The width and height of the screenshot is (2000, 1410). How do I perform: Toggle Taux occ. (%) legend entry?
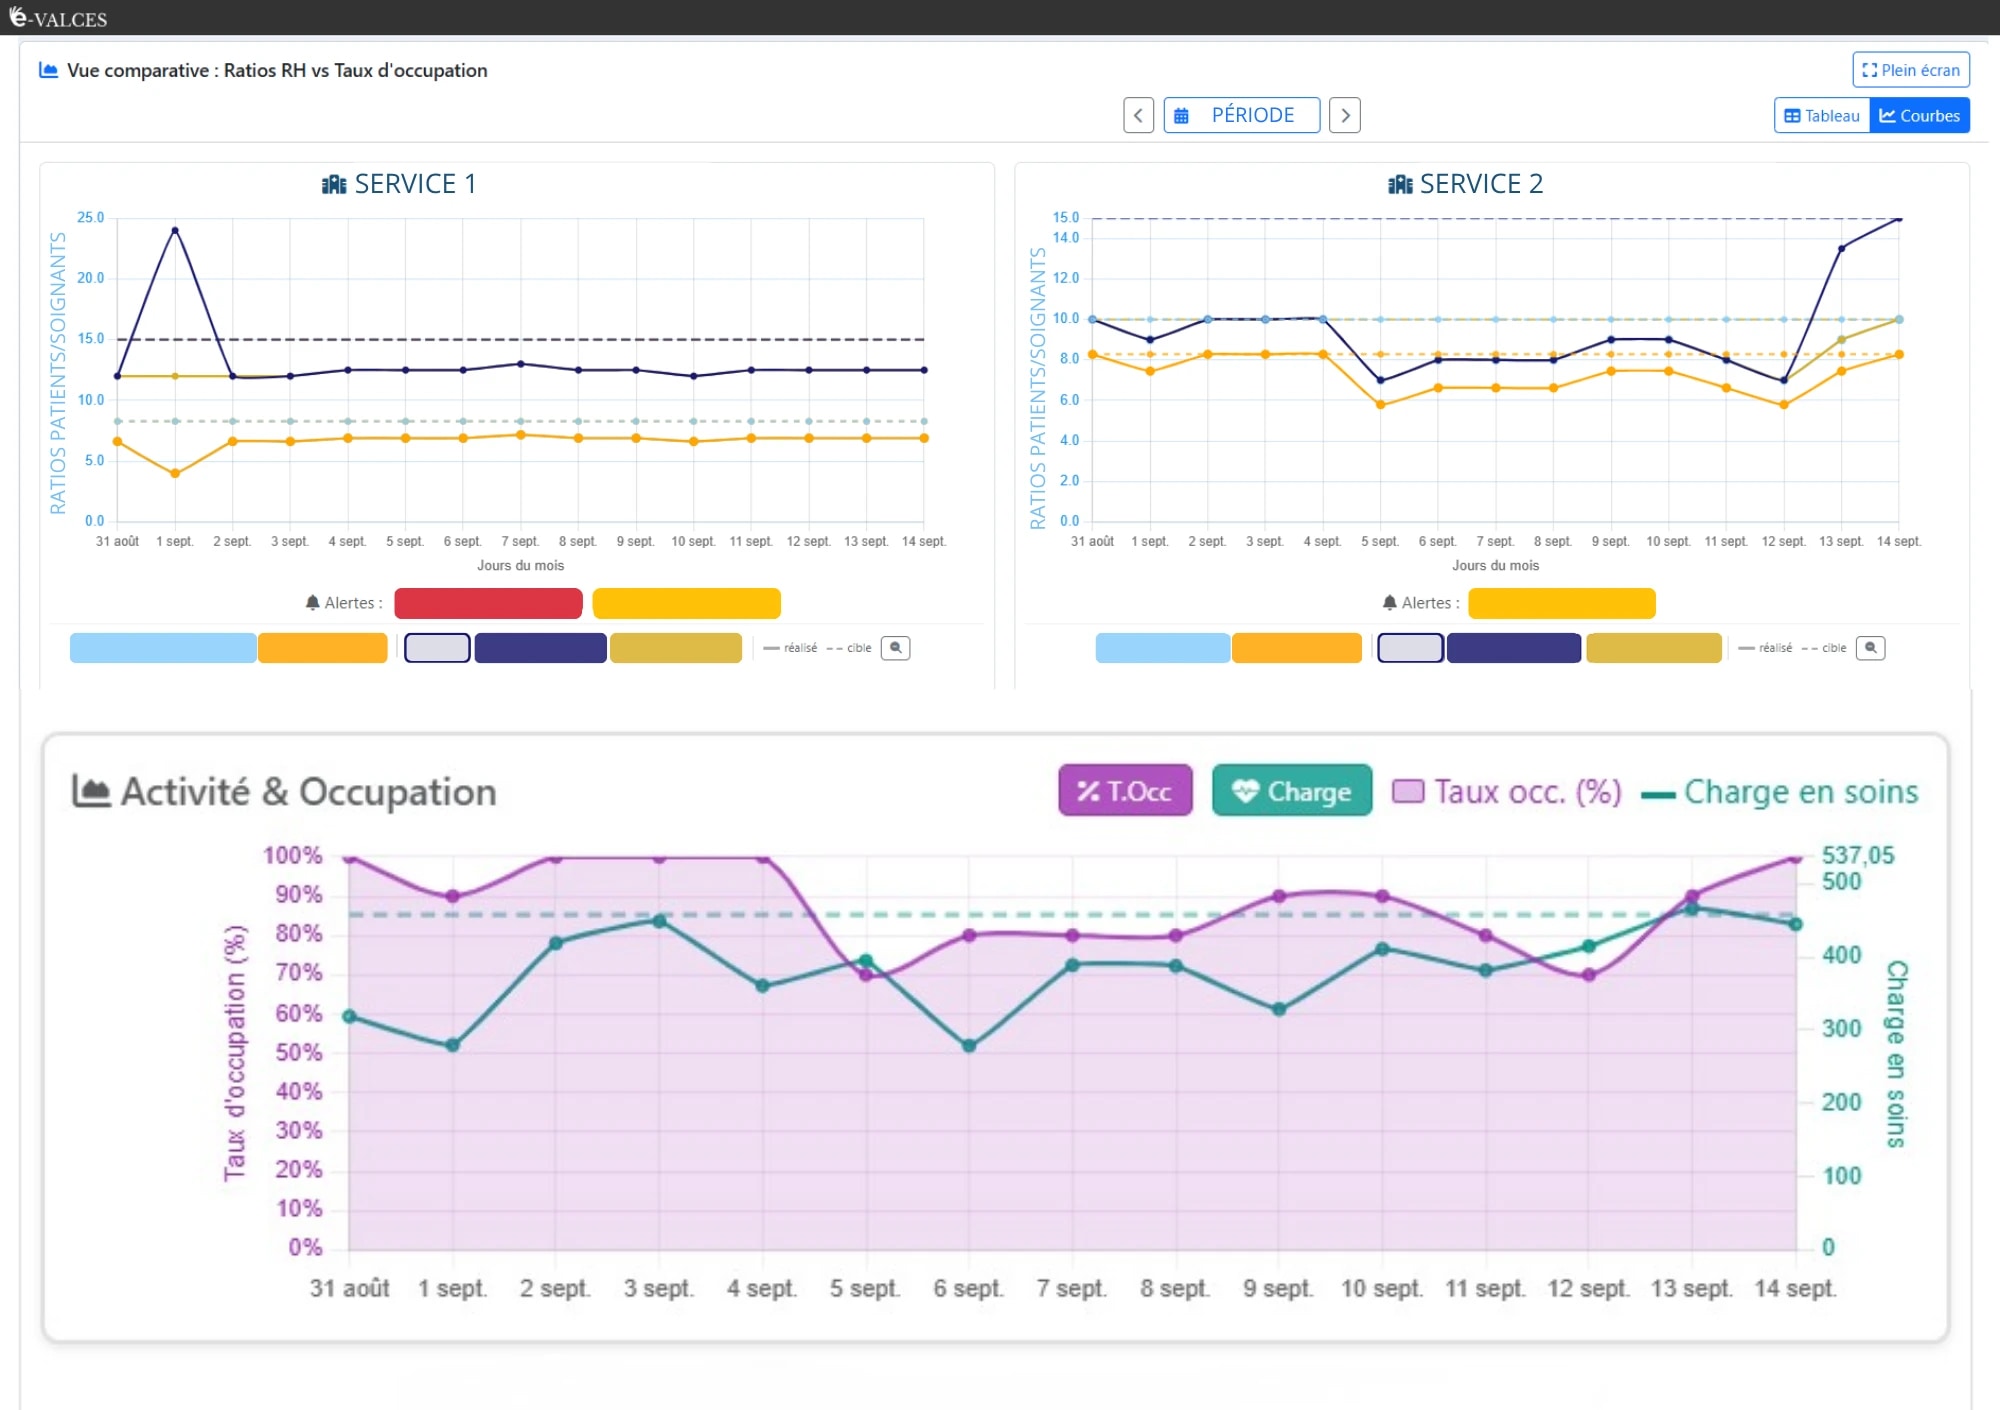tap(1507, 792)
